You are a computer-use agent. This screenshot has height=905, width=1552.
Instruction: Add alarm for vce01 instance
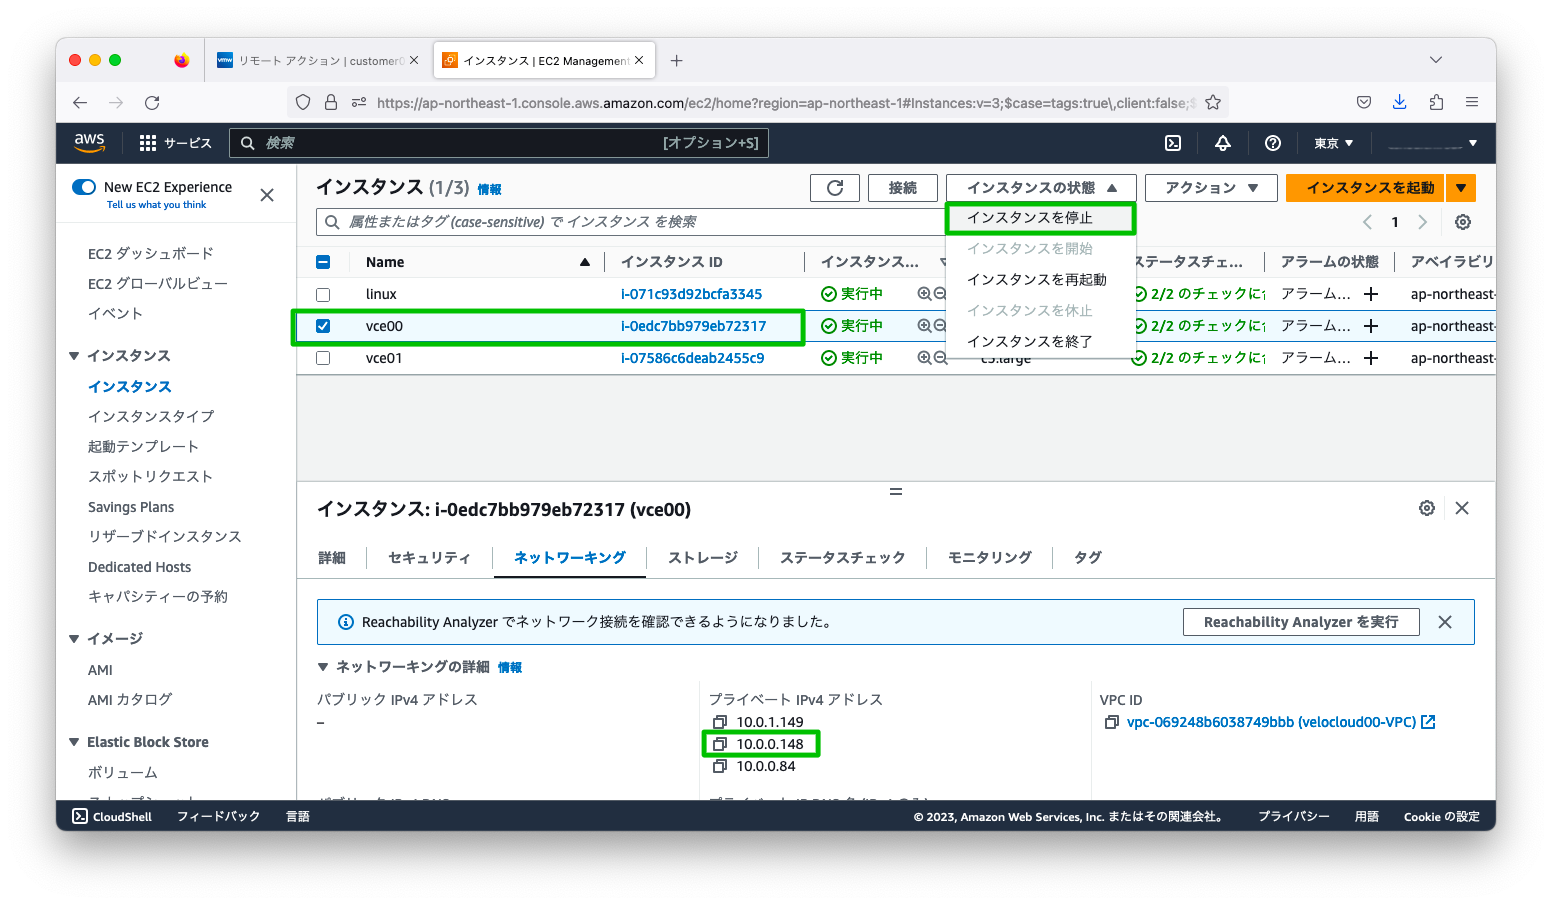point(1371,358)
